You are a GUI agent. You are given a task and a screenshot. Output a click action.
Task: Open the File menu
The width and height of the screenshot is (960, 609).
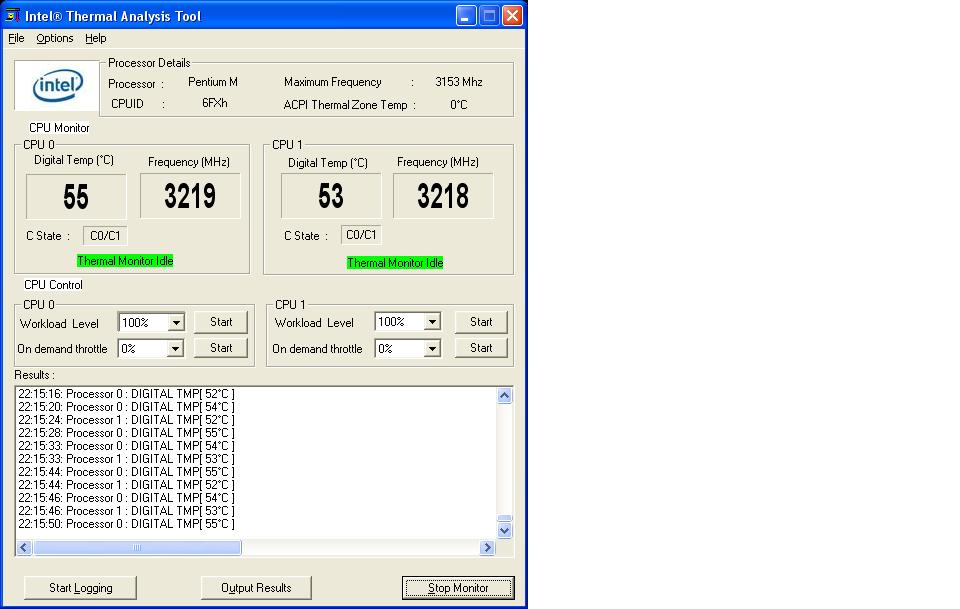pyautogui.click(x=16, y=38)
